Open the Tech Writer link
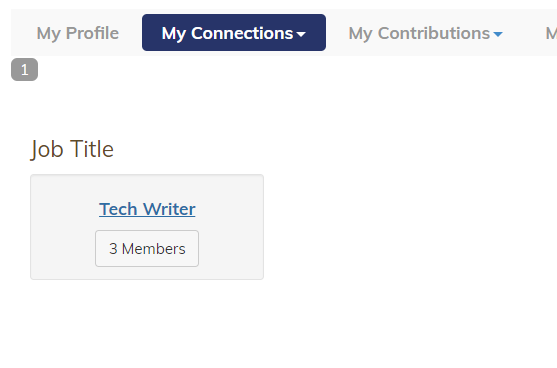This screenshot has height=368, width=557. [x=147, y=209]
